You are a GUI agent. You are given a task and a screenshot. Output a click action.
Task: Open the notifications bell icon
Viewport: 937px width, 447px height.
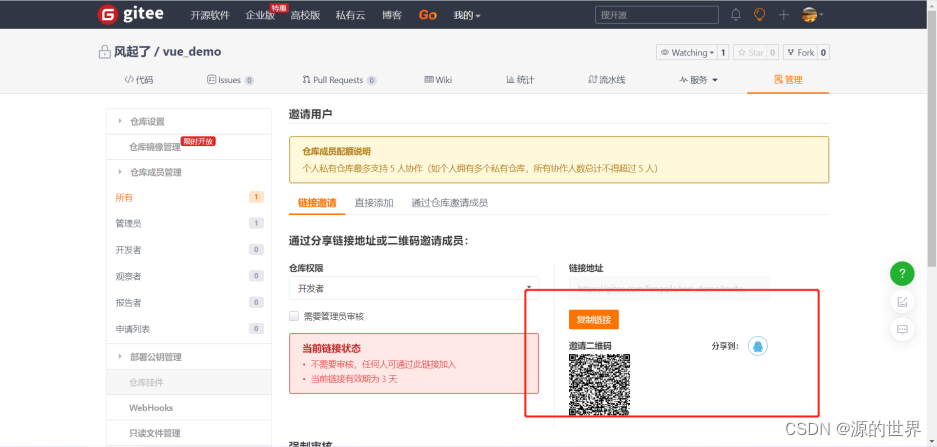coord(736,15)
